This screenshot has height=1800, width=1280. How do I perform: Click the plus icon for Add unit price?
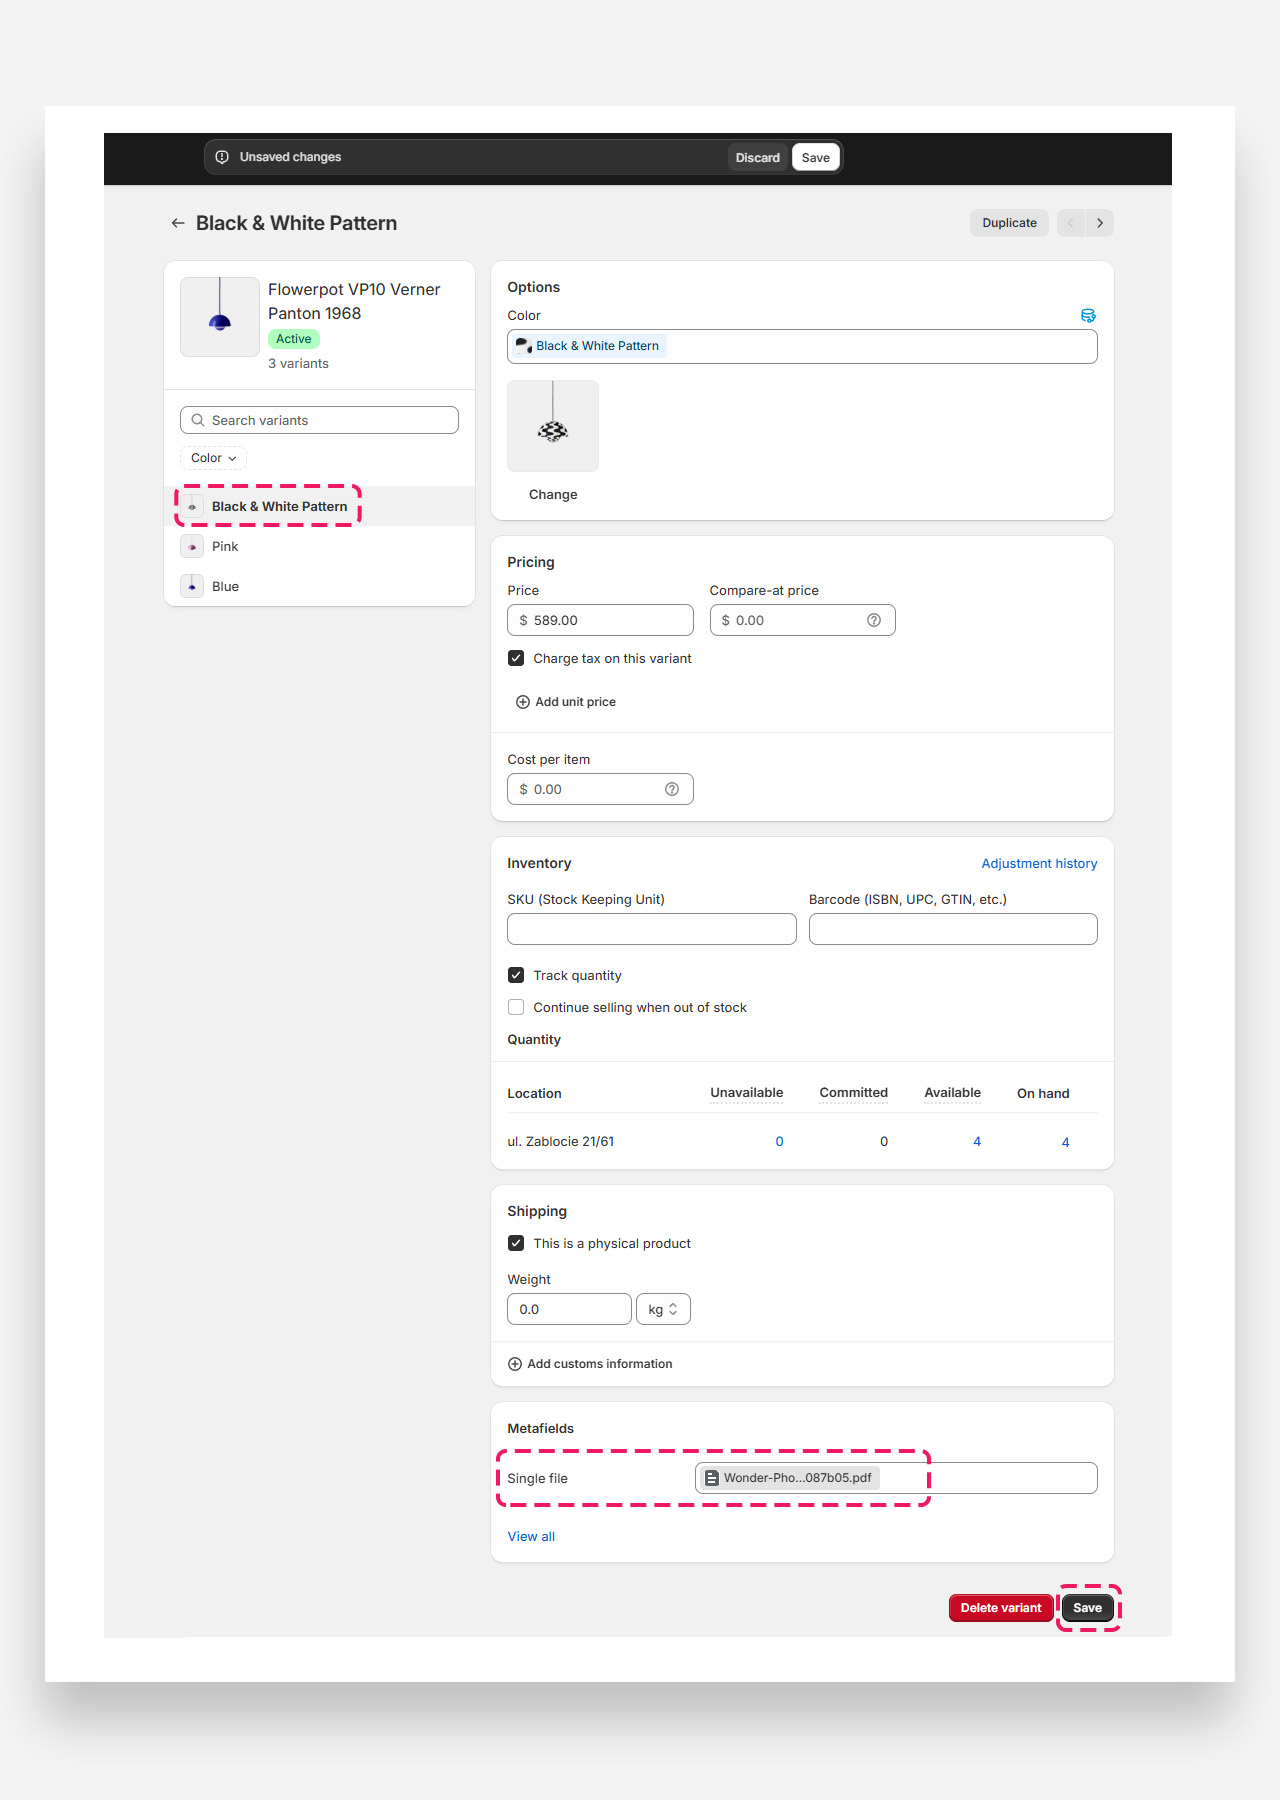point(522,702)
